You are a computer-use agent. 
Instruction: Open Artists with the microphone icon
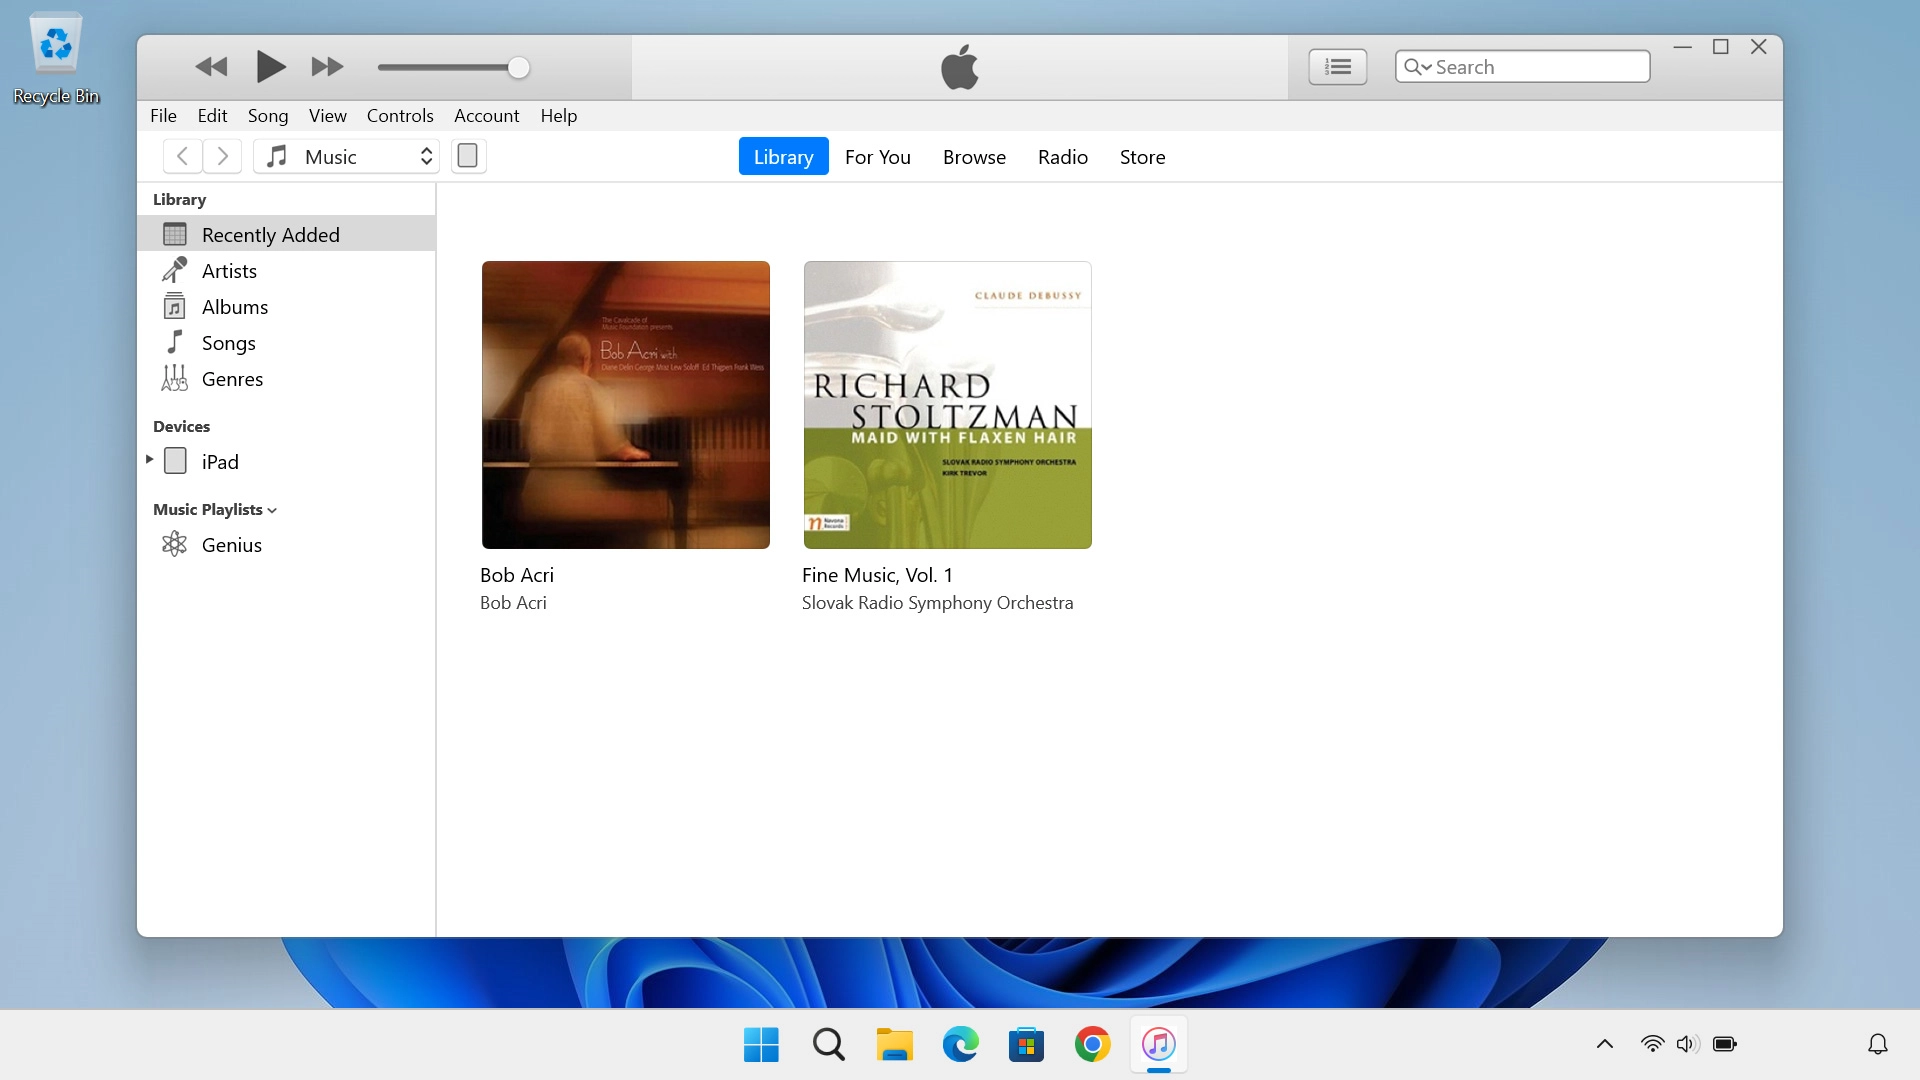(175, 271)
